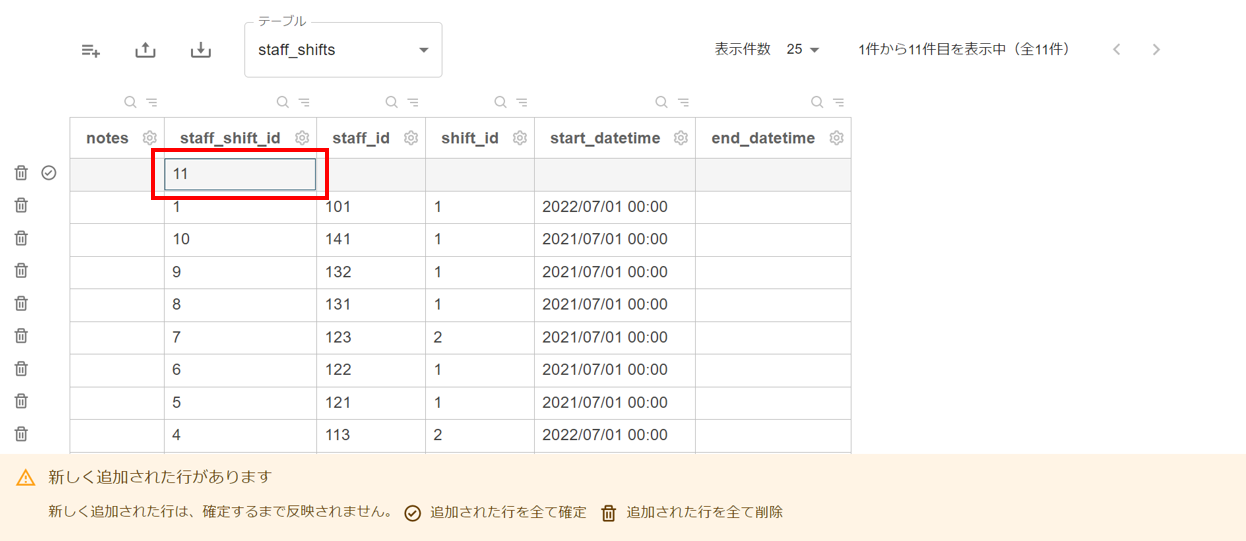Delete the row with staff_id 121
The image size is (1246, 541).
pos(21,401)
